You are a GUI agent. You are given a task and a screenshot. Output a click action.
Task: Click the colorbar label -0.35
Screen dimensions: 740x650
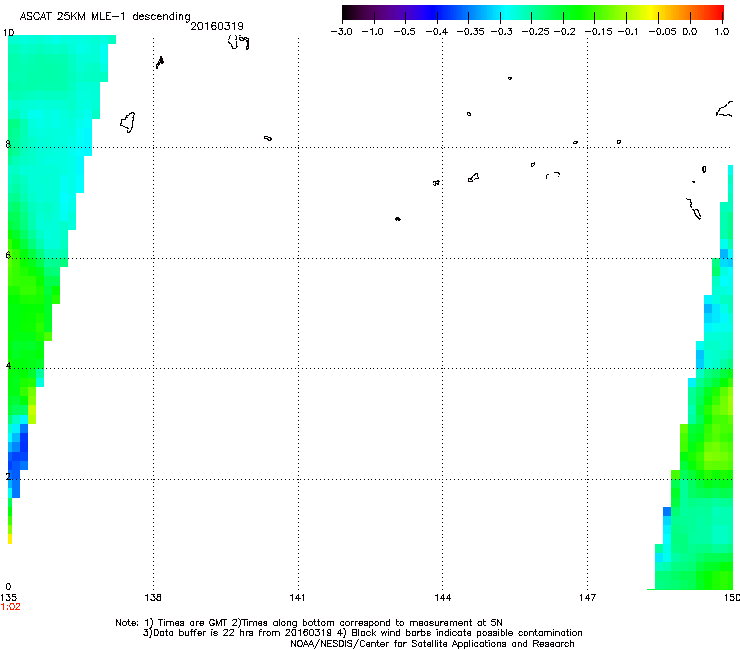(470, 32)
